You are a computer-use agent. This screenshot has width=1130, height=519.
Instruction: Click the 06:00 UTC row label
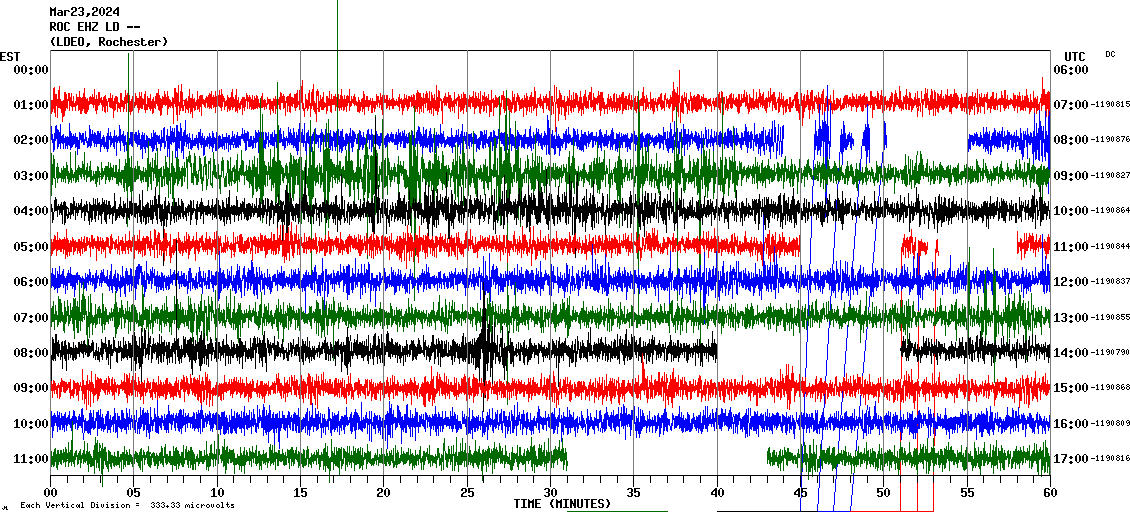(x=1070, y=70)
